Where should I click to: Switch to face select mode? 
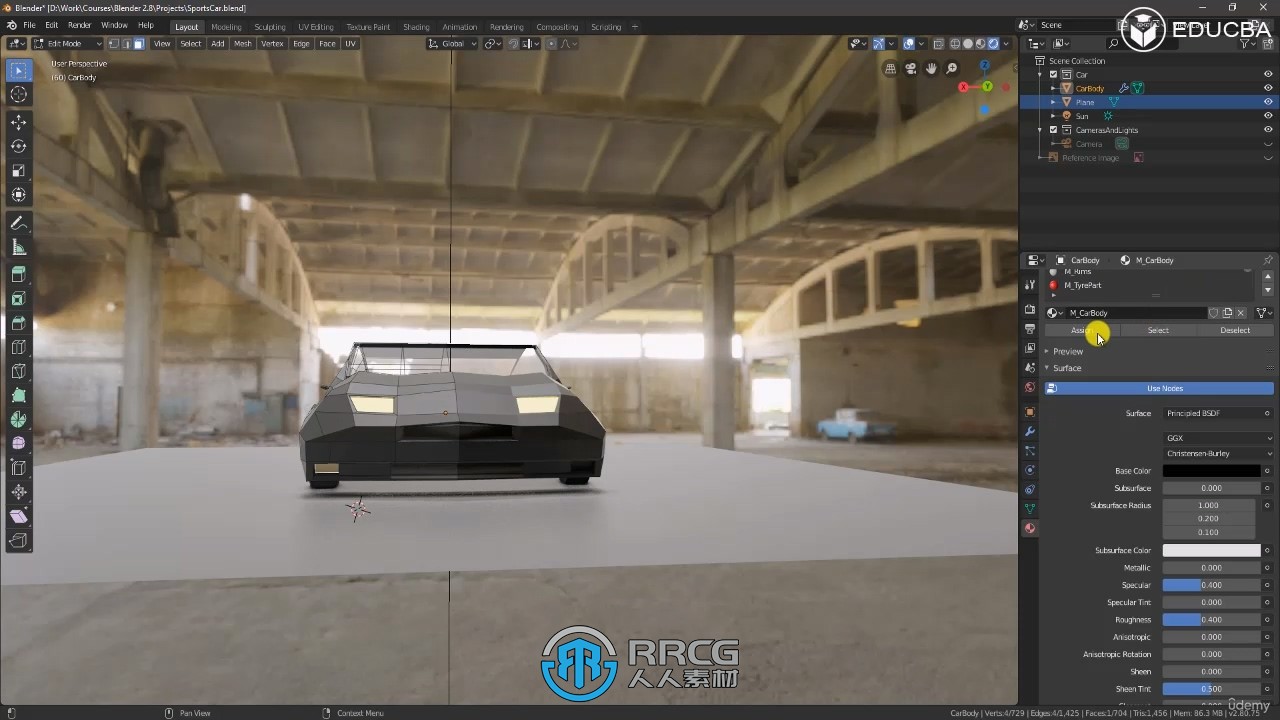138,43
